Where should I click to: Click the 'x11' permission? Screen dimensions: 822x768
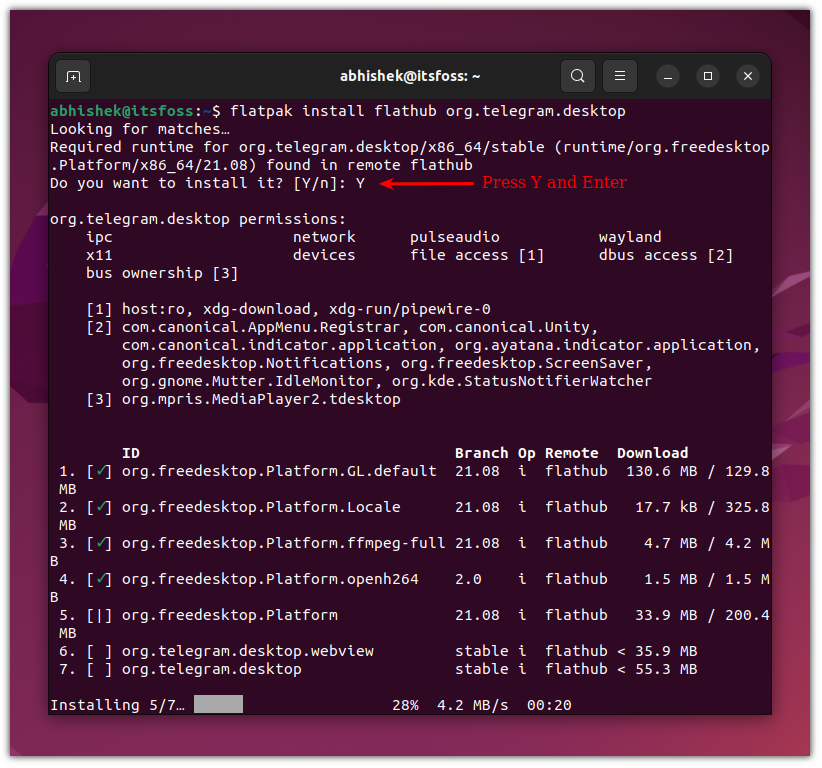tap(99, 255)
